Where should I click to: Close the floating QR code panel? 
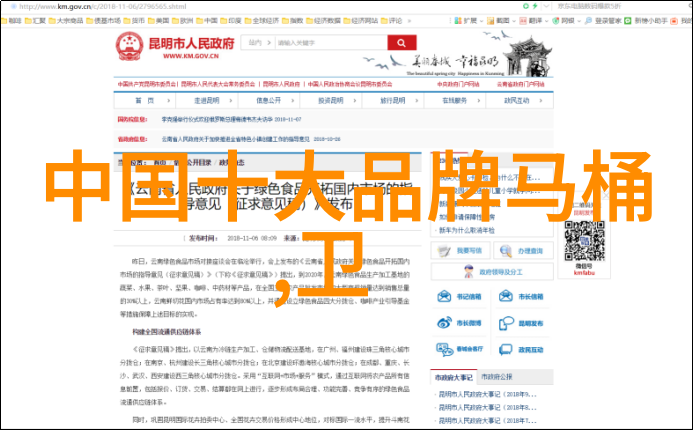point(606,195)
